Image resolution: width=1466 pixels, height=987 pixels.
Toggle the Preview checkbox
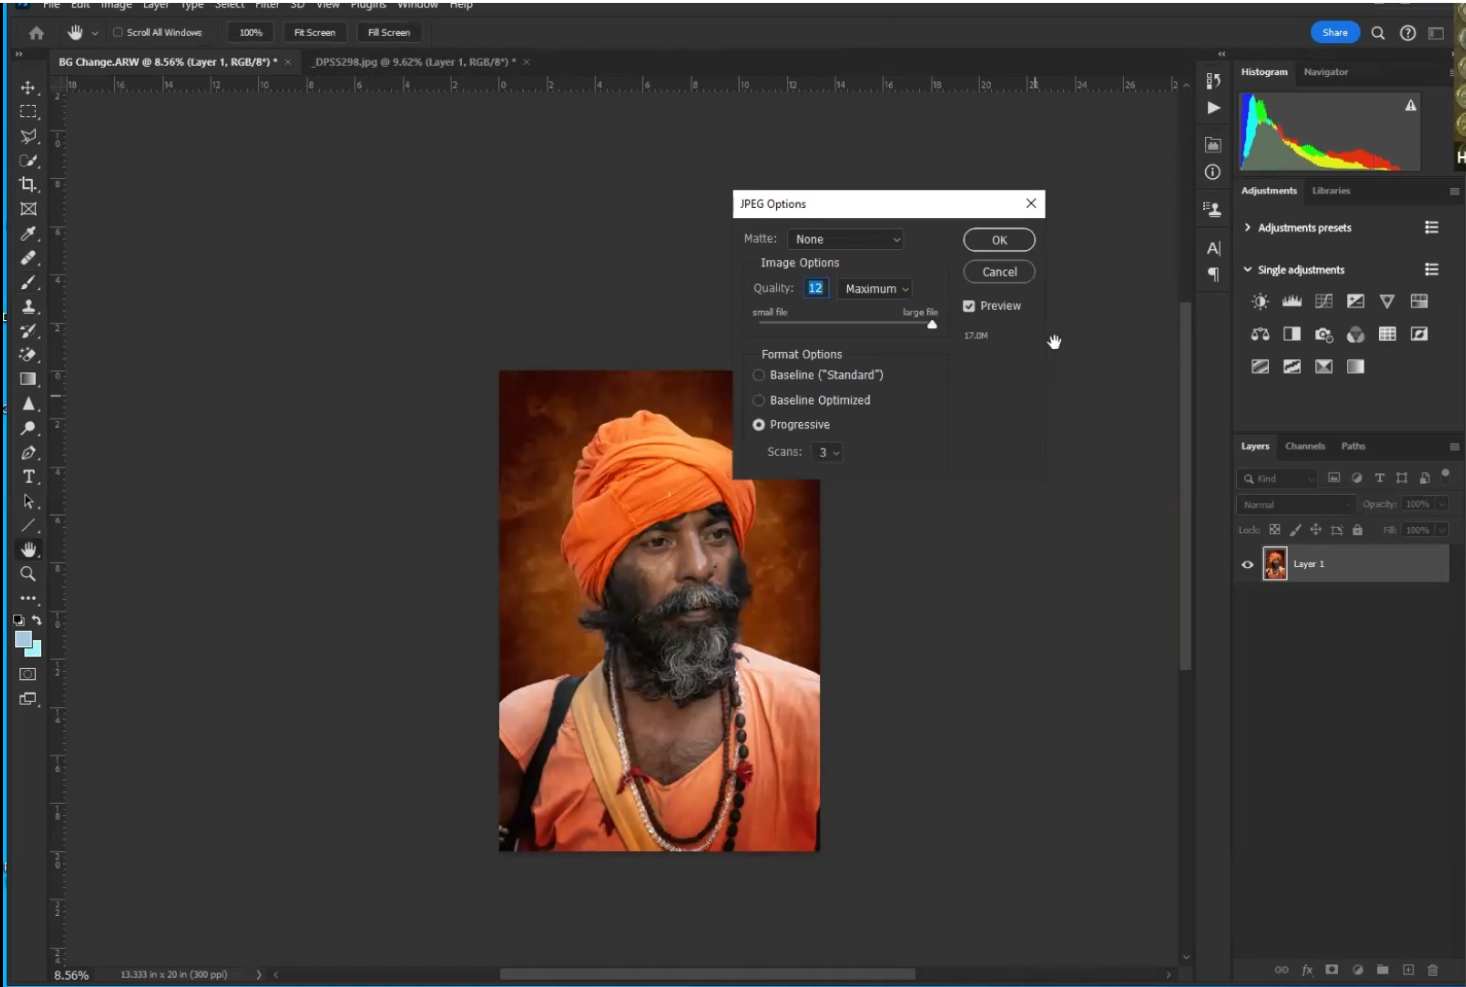(x=969, y=306)
